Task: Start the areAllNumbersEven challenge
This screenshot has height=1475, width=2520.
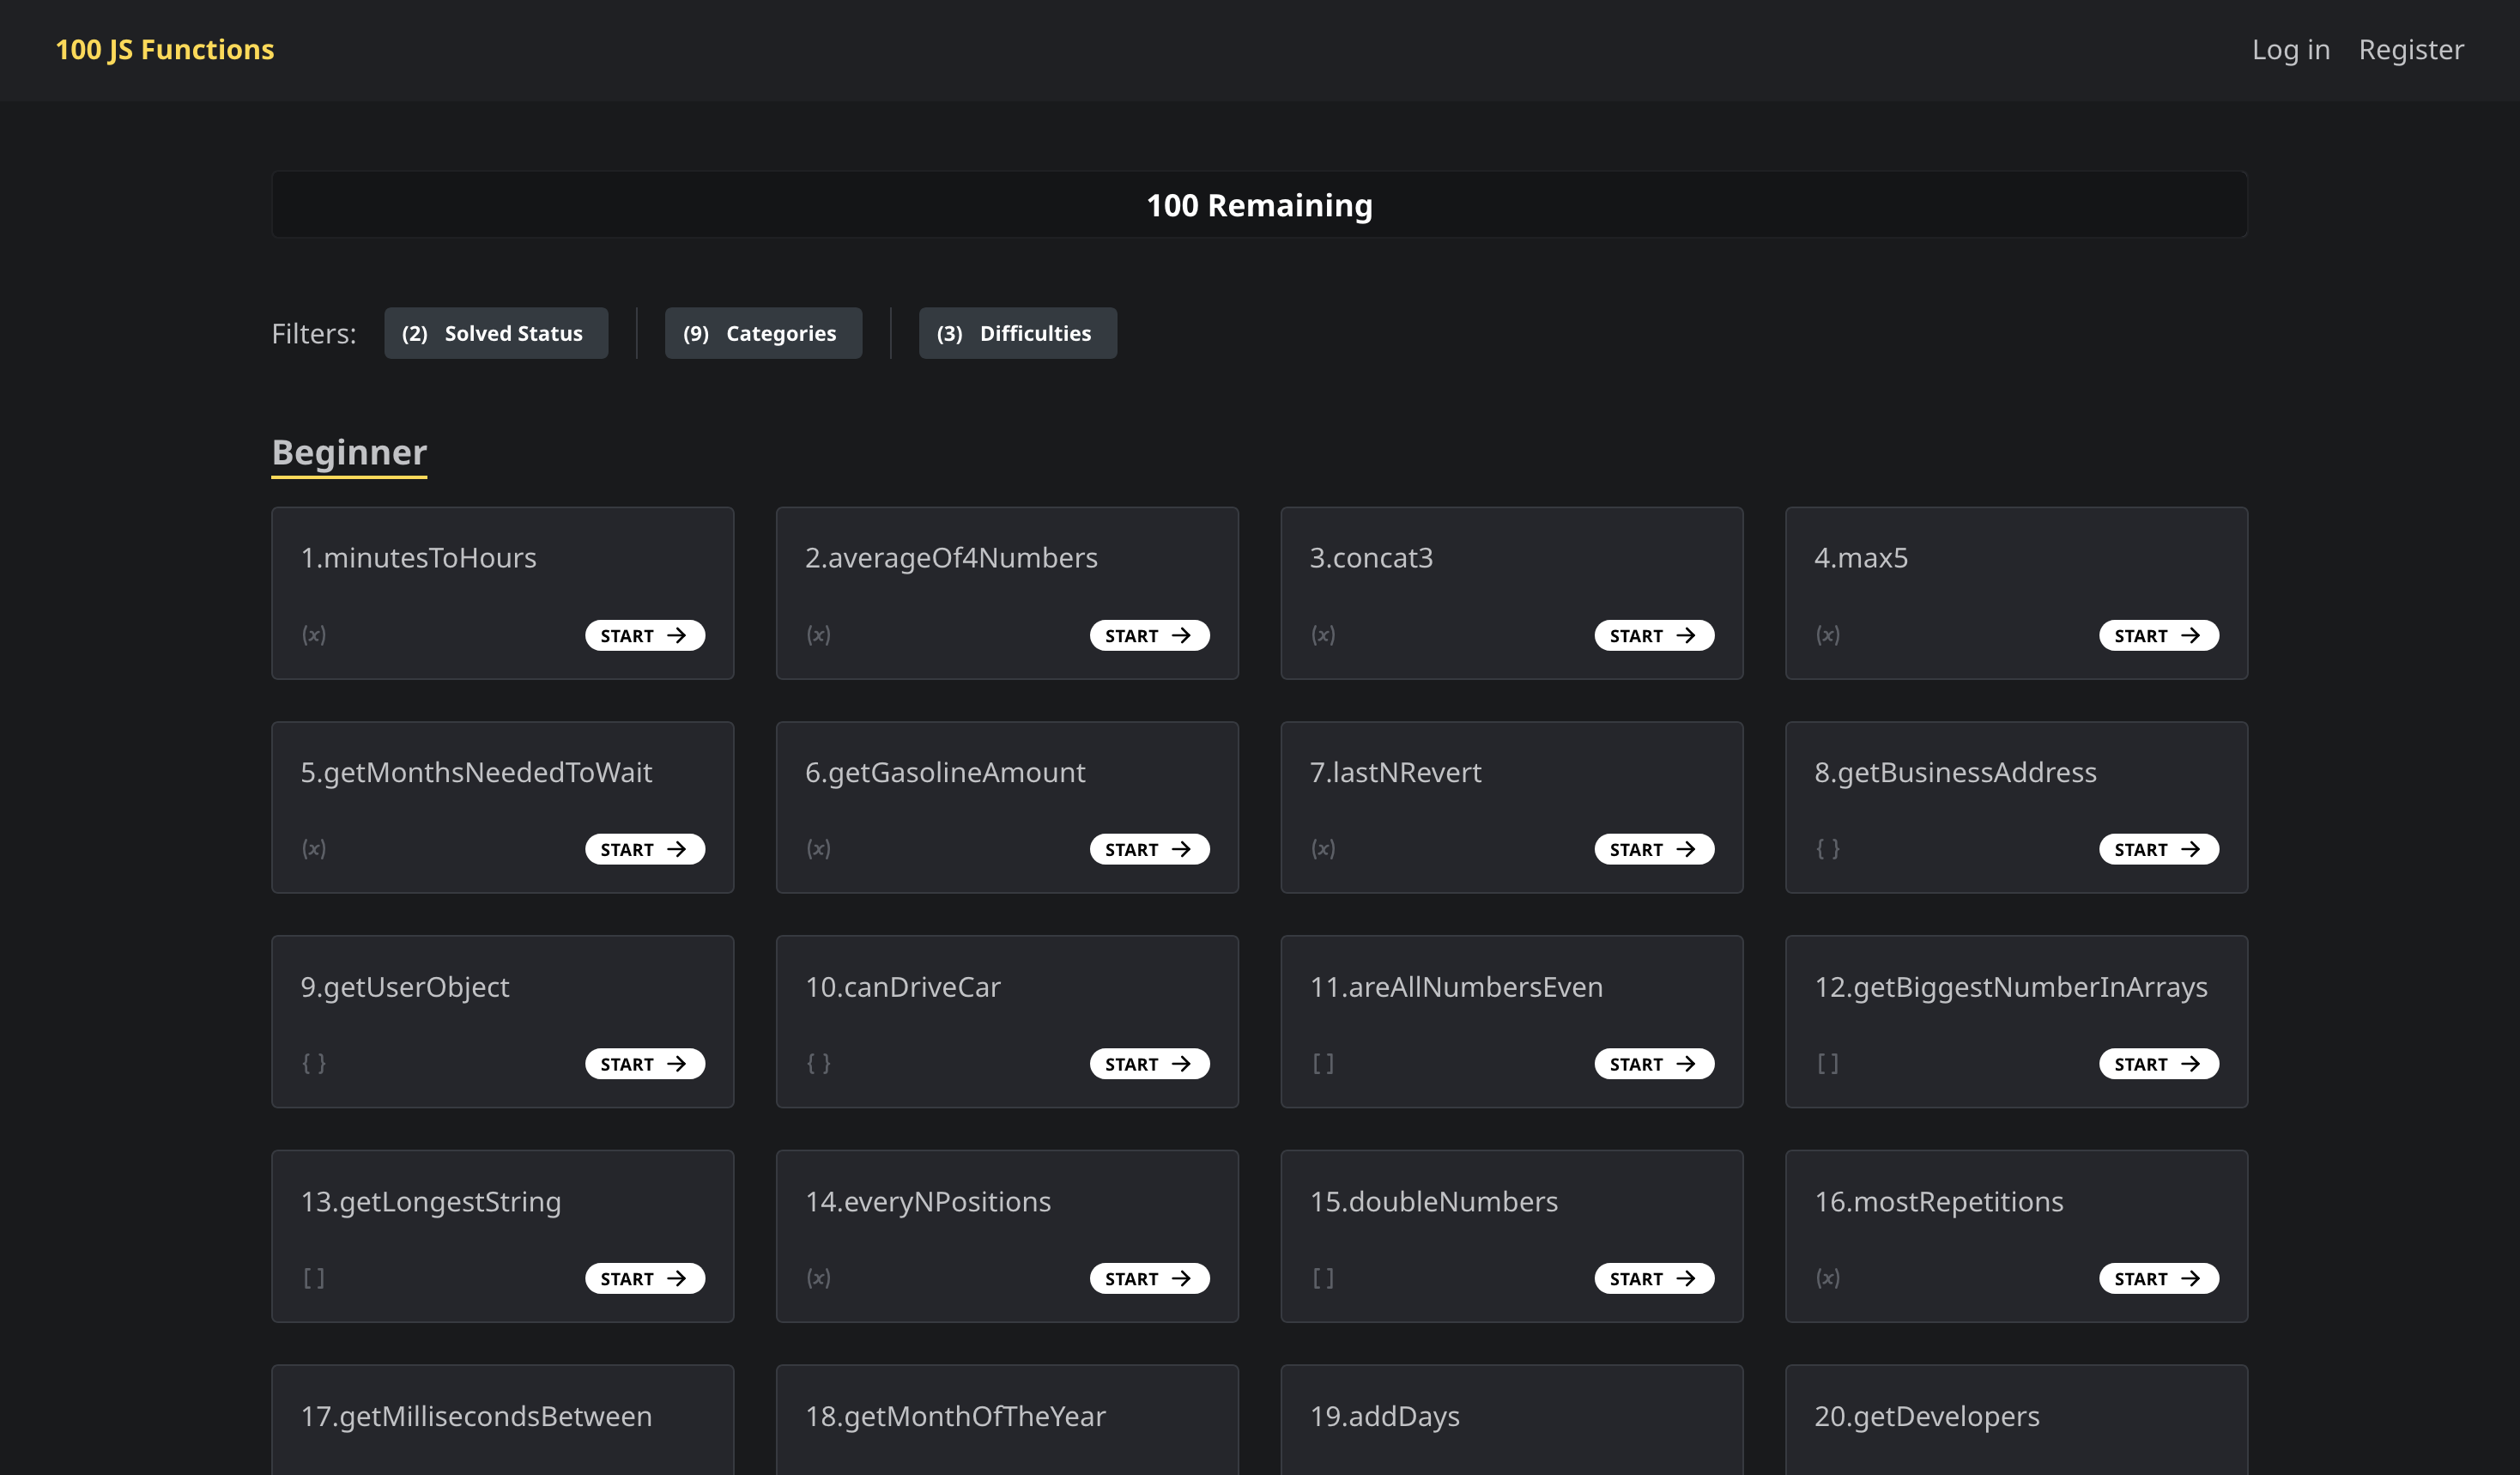Action: (1654, 1064)
